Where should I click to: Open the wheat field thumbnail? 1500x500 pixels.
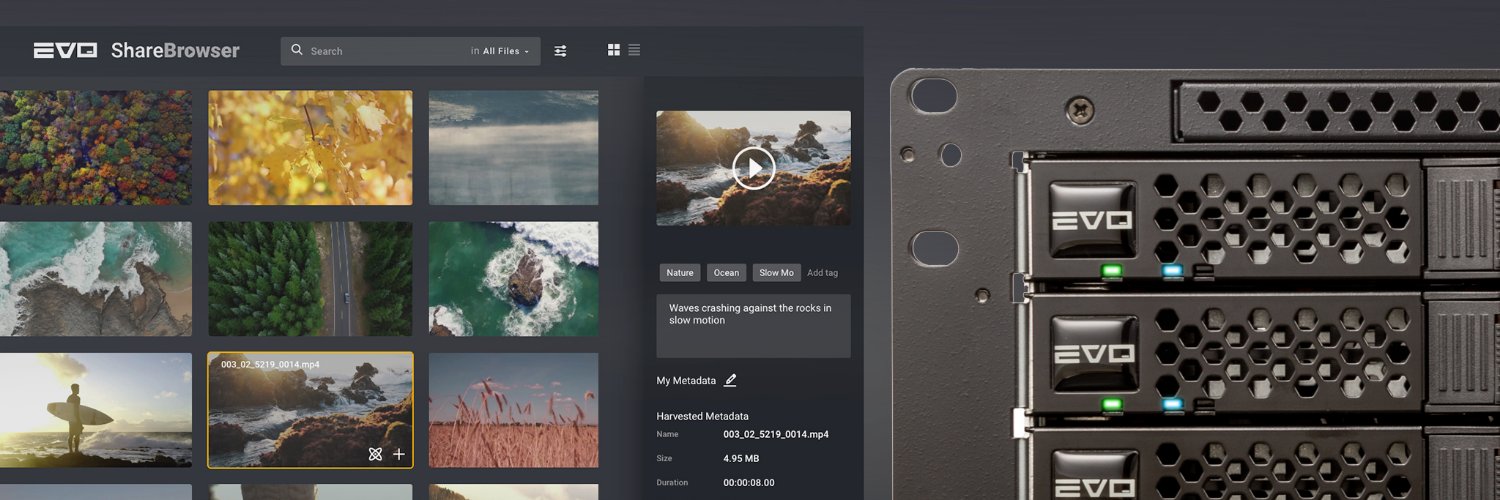tap(514, 410)
